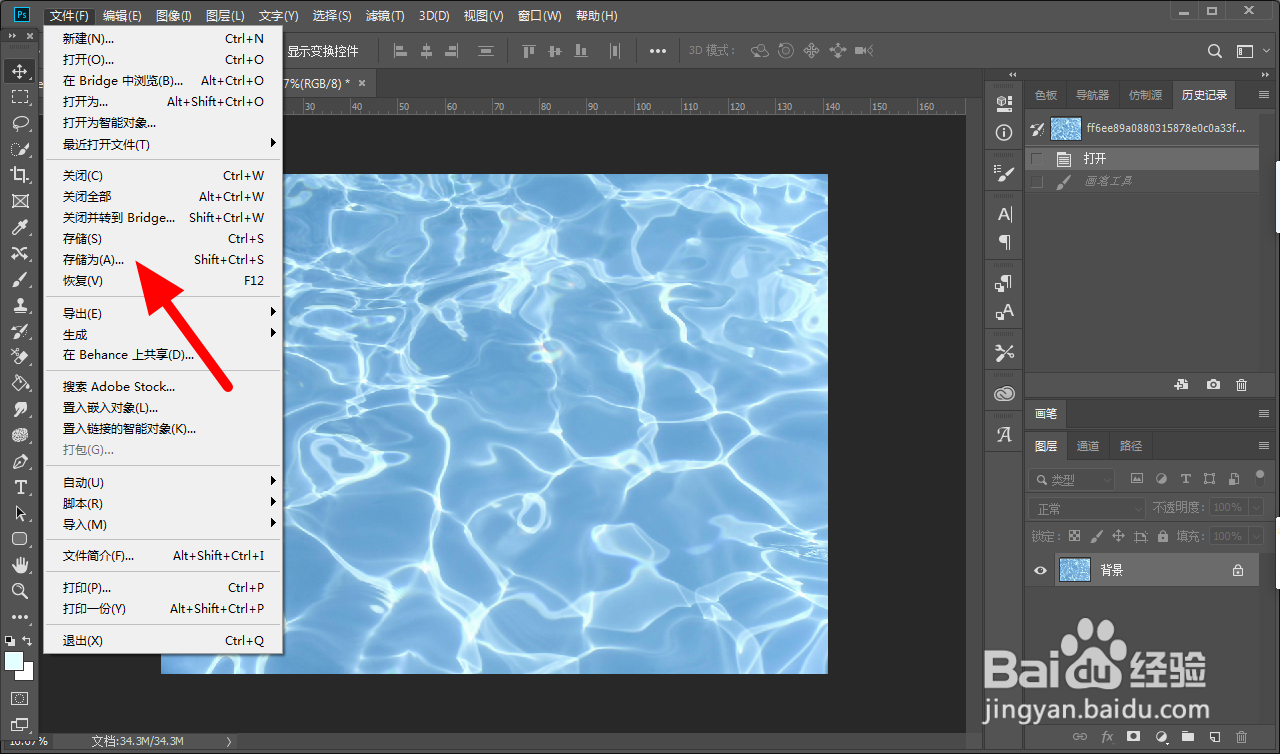Image resolution: width=1280 pixels, height=754 pixels.
Task: Toggle pixel layer filter in Layers panel
Action: pyautogui.click(x=1137, y=479)
